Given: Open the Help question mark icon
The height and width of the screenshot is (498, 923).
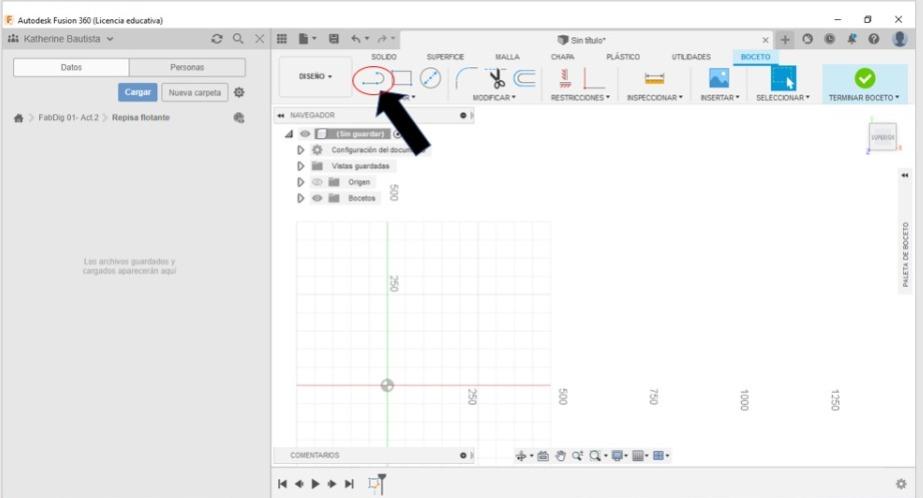Looking at the screenshot, I should (x=874, y=39).
